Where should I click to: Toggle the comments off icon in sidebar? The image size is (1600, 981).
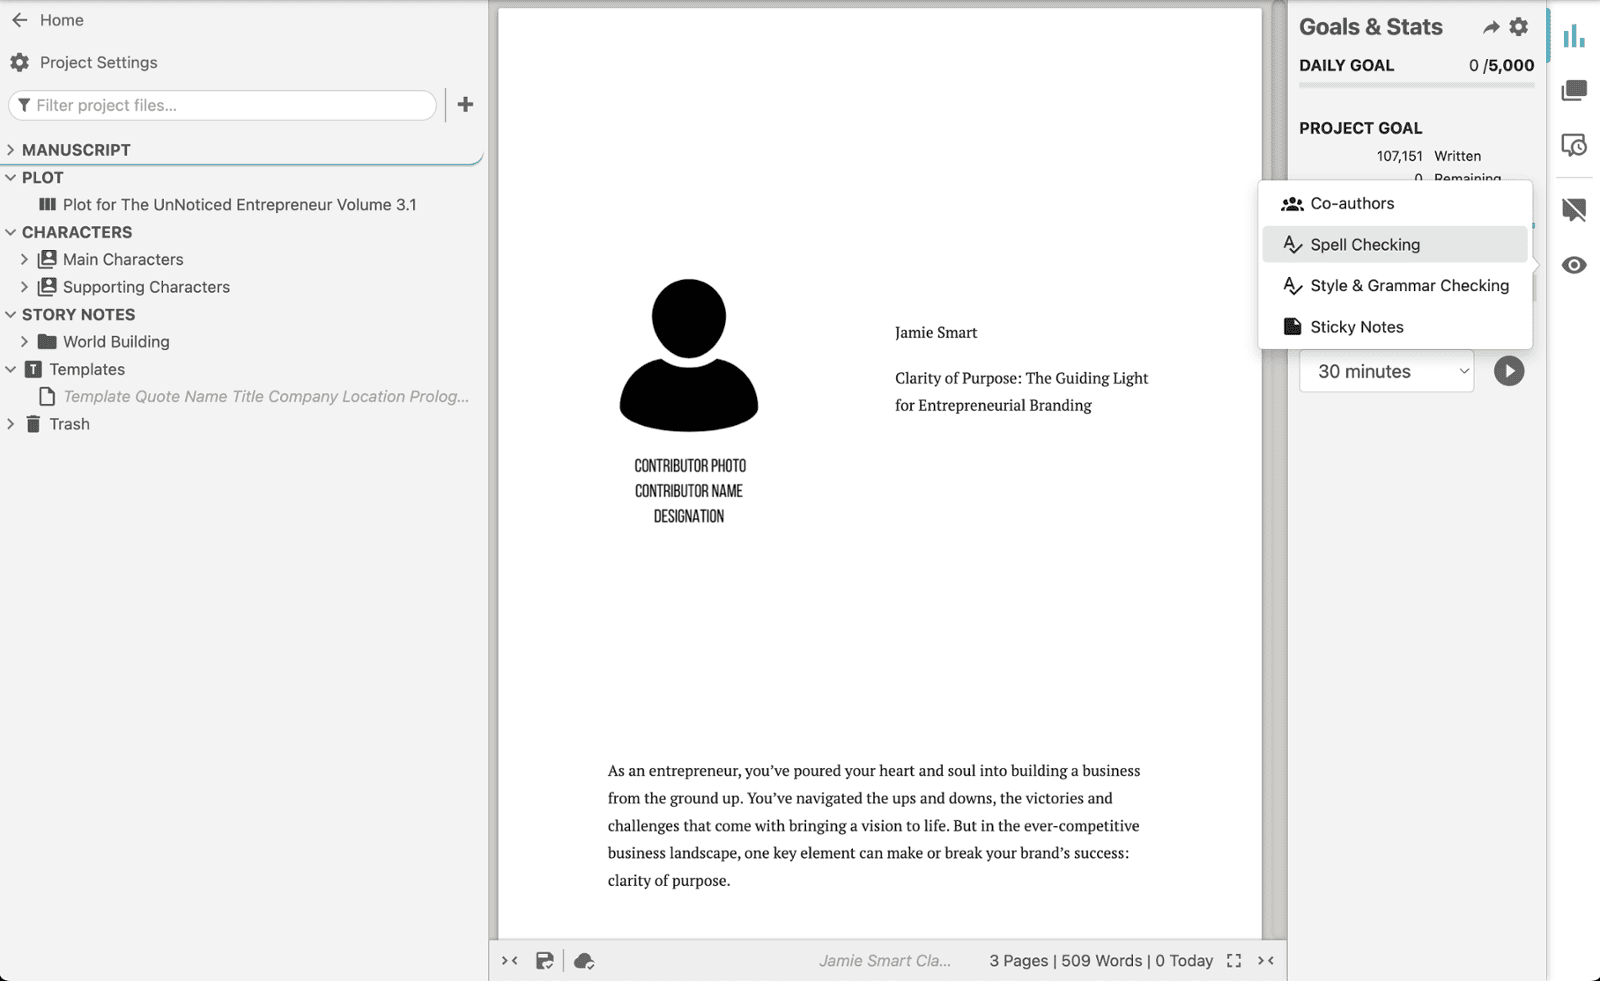pos(1573,209)
